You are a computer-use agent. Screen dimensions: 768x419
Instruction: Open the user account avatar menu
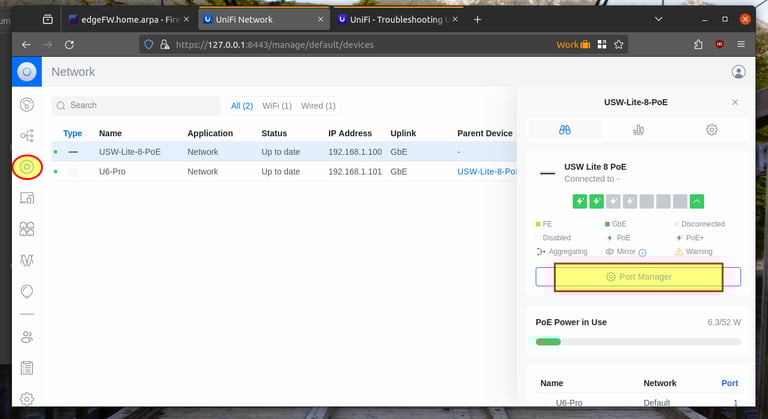(739, 72)
